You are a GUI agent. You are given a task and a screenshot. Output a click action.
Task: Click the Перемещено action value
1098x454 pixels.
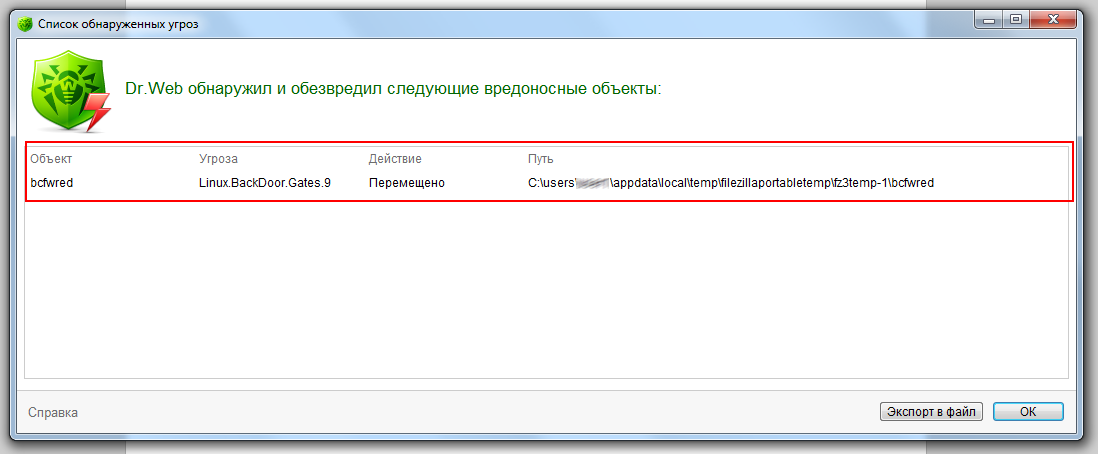[407, 184]
